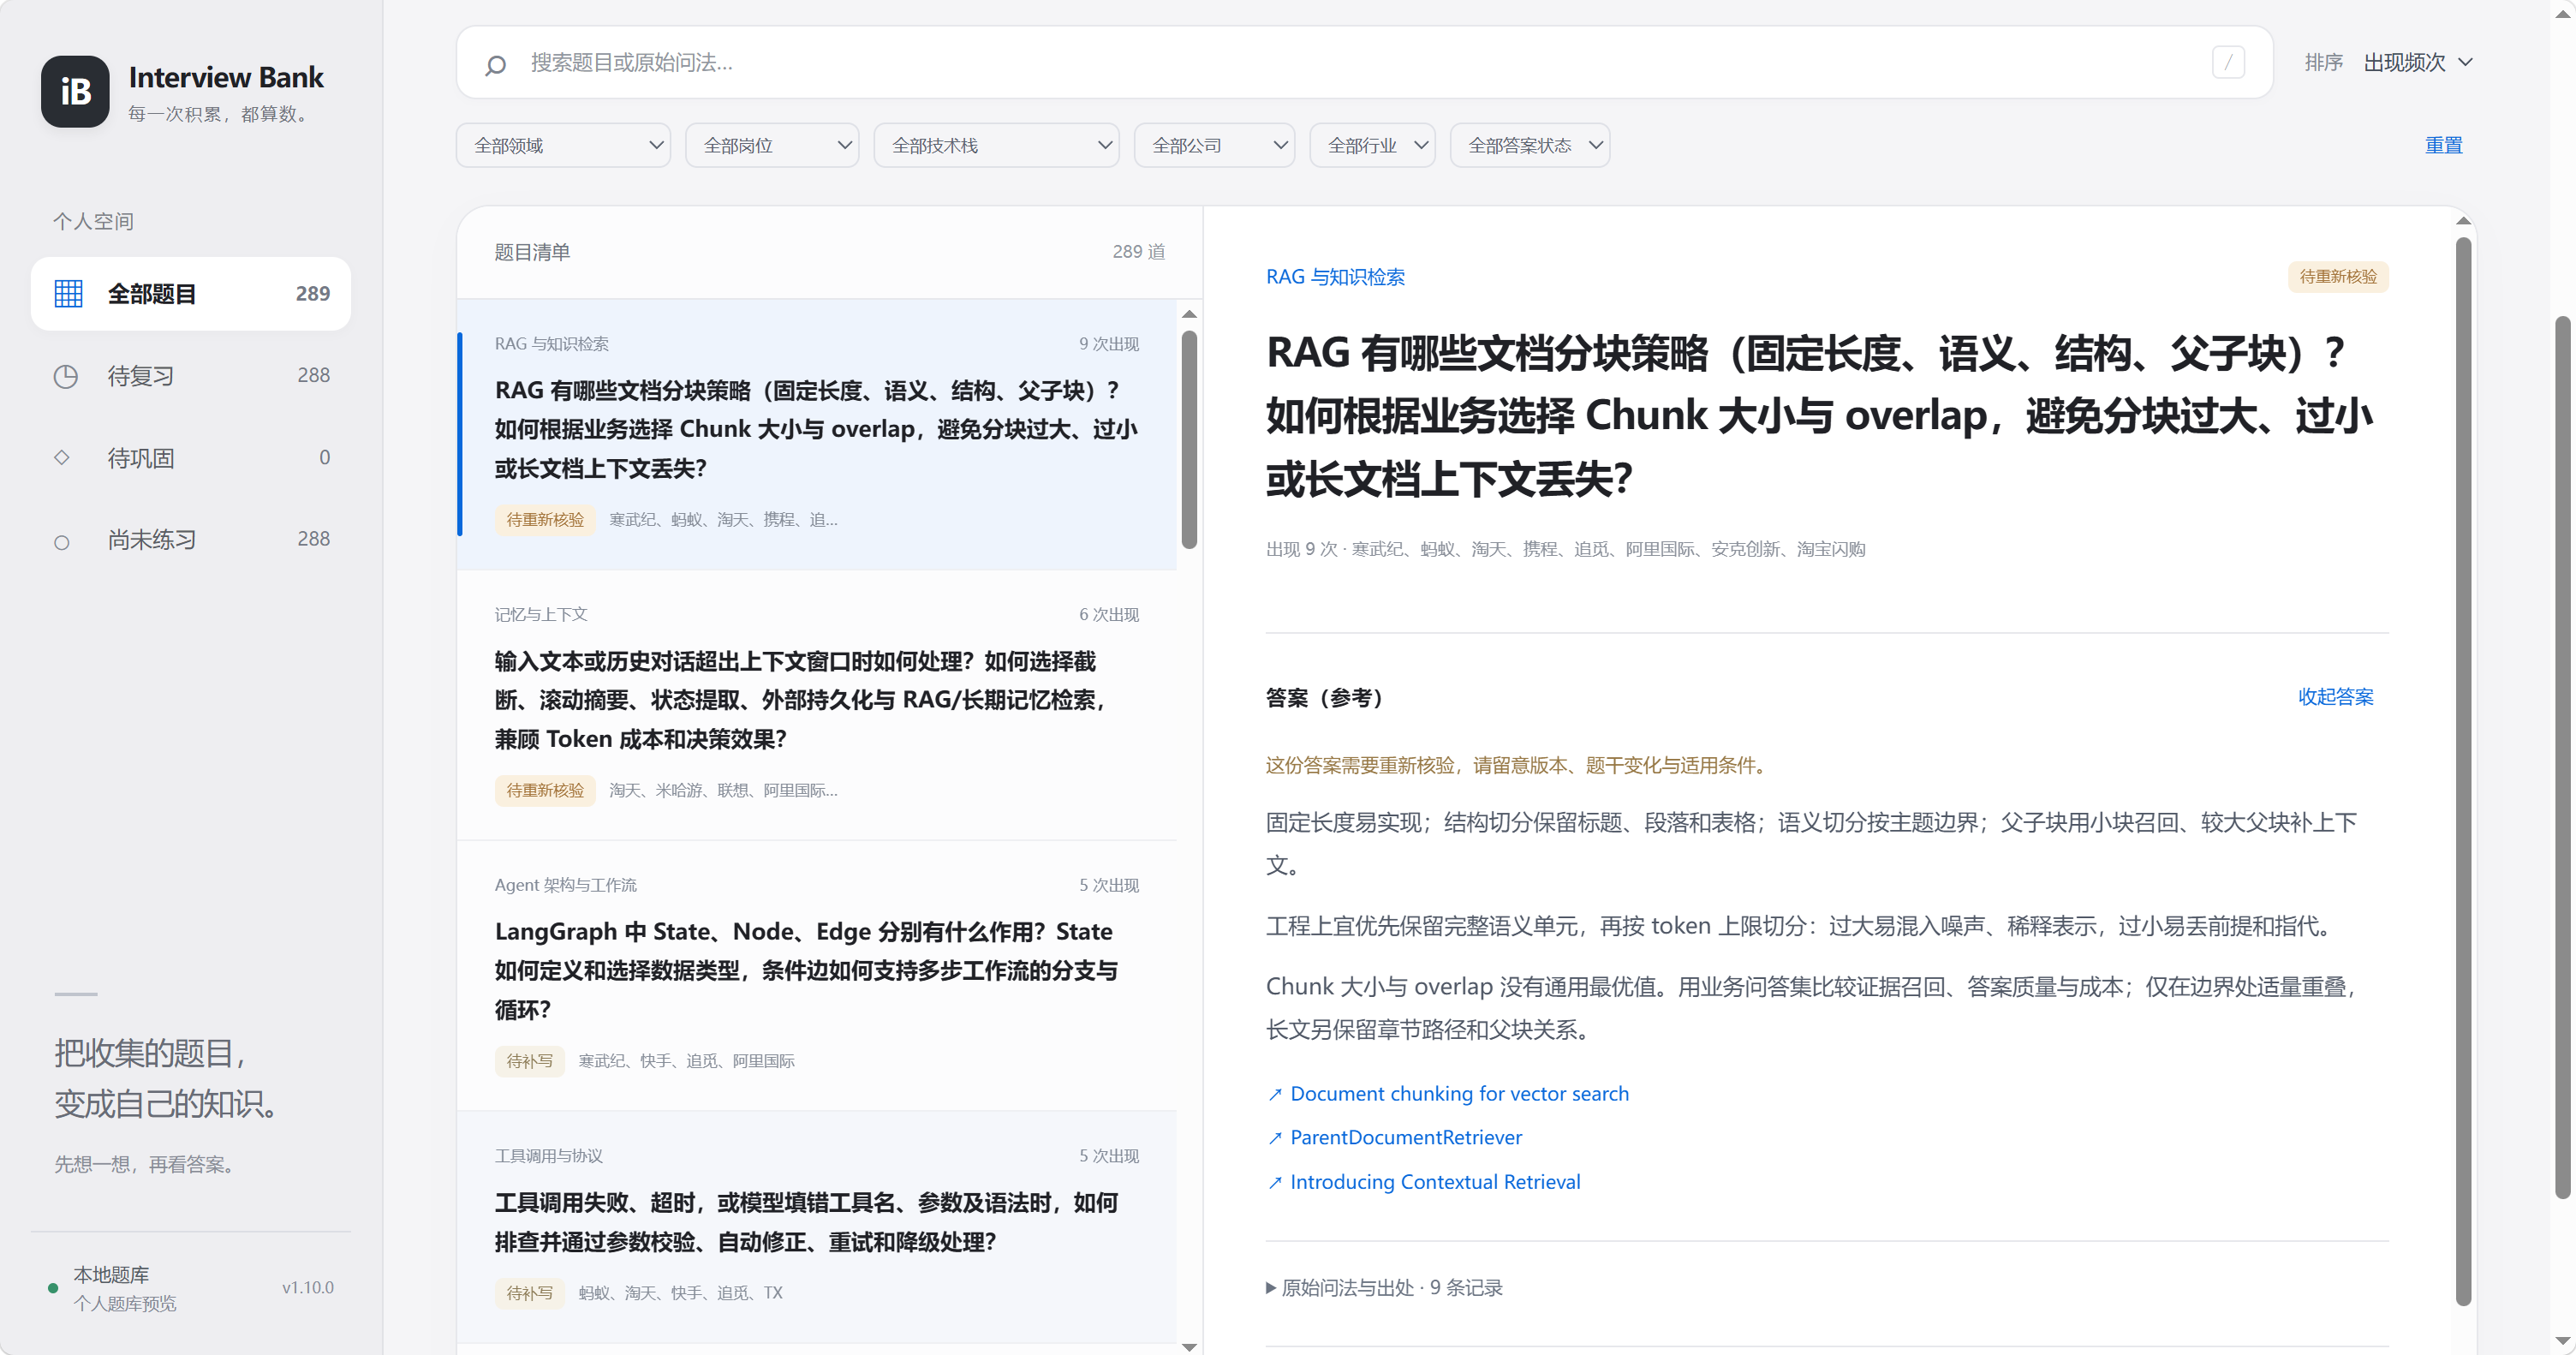Screen dimensions: 2576x1355
Task: Click the clock icon beside 待复习
Action: (x=66, y=376)
